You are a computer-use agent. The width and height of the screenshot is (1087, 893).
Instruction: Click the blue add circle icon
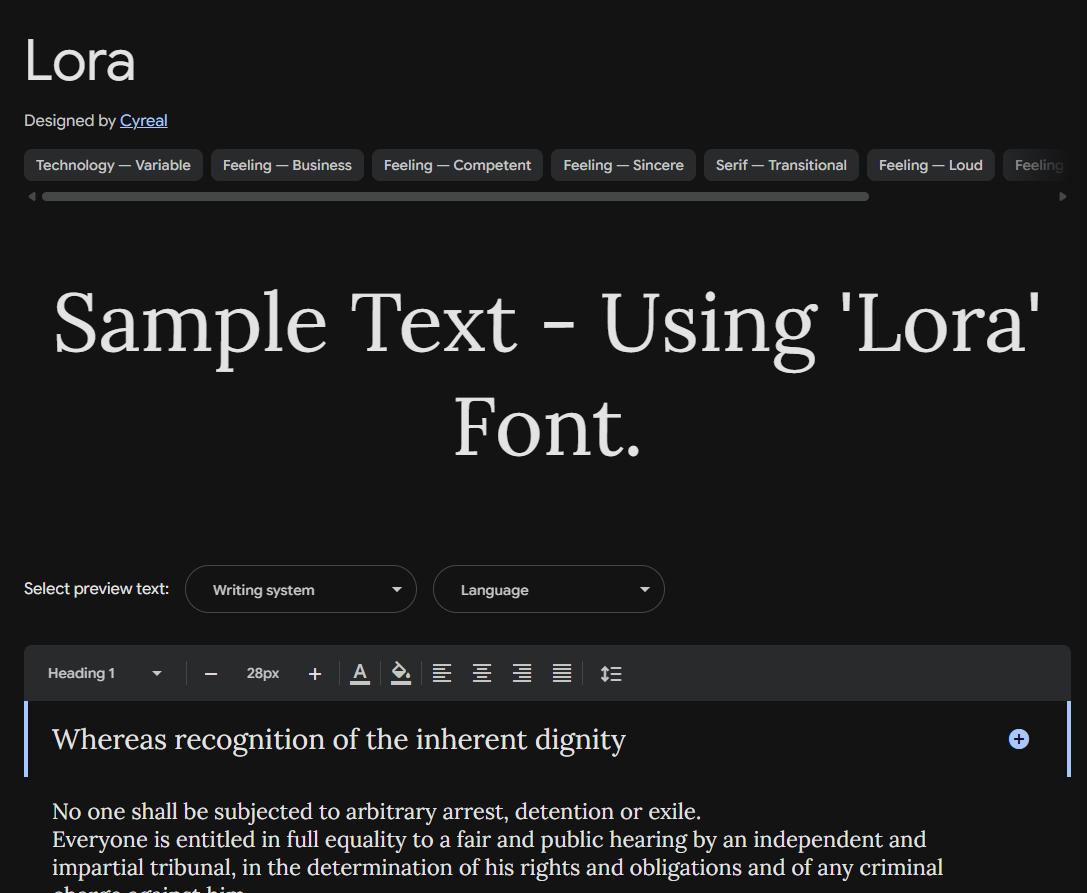pyautogui.click(x=1018, y=739)
